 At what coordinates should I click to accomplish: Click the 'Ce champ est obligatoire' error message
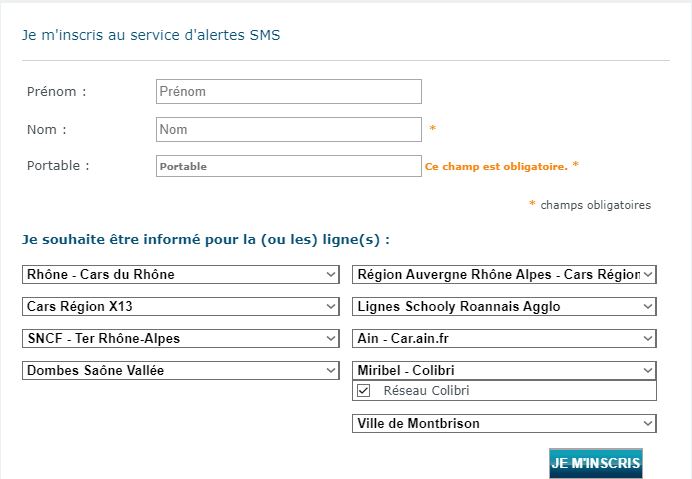[x=496, y=167]
